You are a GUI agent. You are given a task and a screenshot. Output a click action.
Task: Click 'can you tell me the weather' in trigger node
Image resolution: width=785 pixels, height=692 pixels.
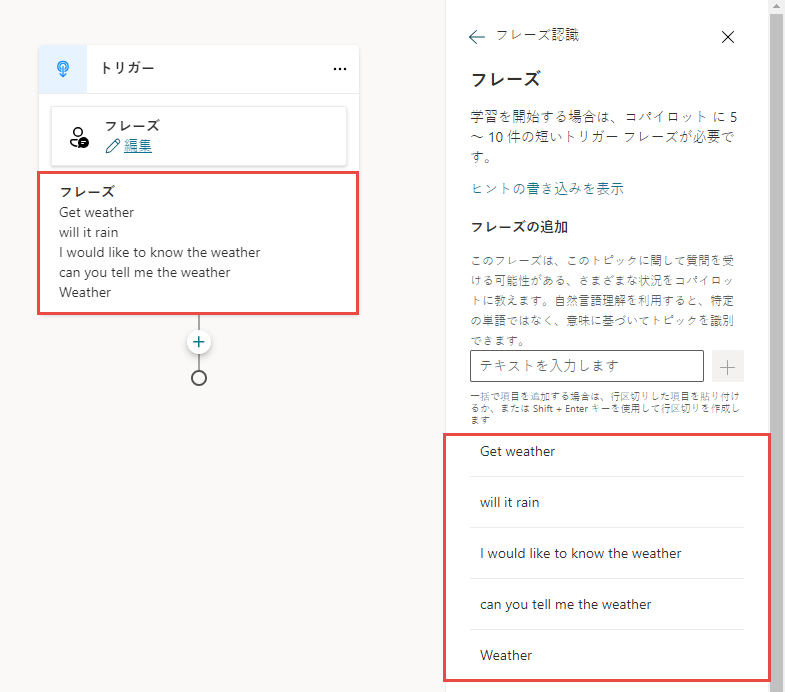[x=145, y=272]
